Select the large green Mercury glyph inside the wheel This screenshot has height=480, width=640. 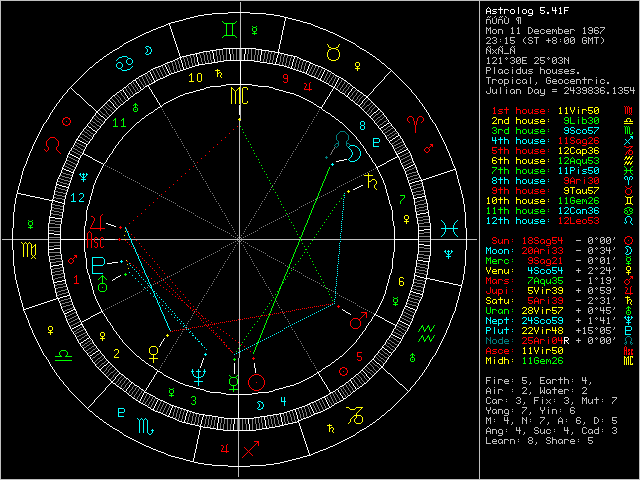[x=233, y=383]
